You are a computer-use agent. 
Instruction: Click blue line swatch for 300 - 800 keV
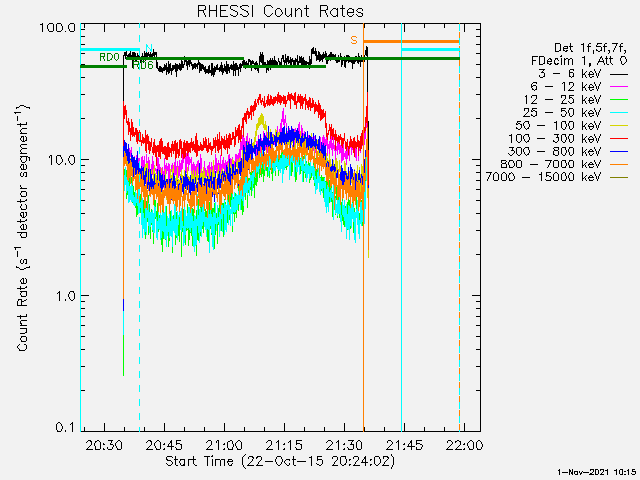tap(619, 152)
